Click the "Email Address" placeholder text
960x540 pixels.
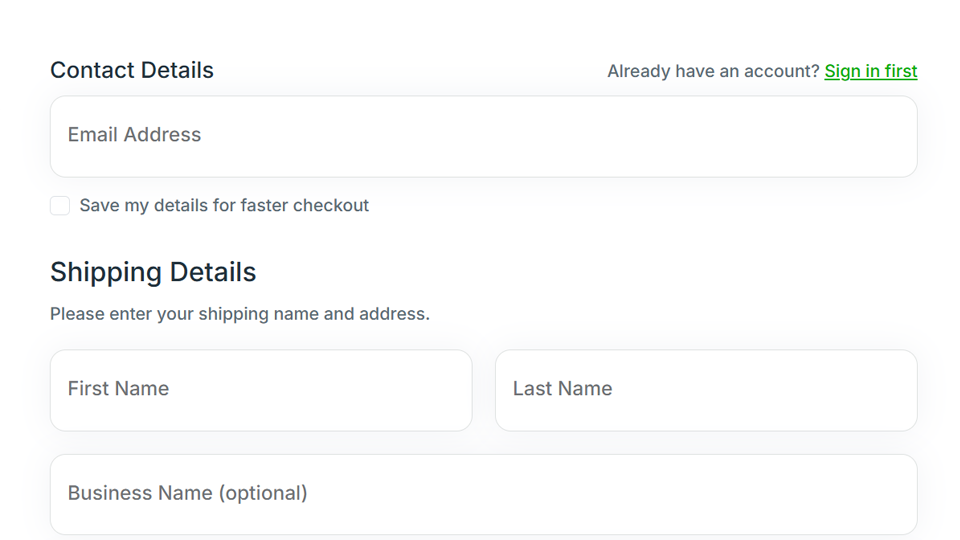(134, 135)
